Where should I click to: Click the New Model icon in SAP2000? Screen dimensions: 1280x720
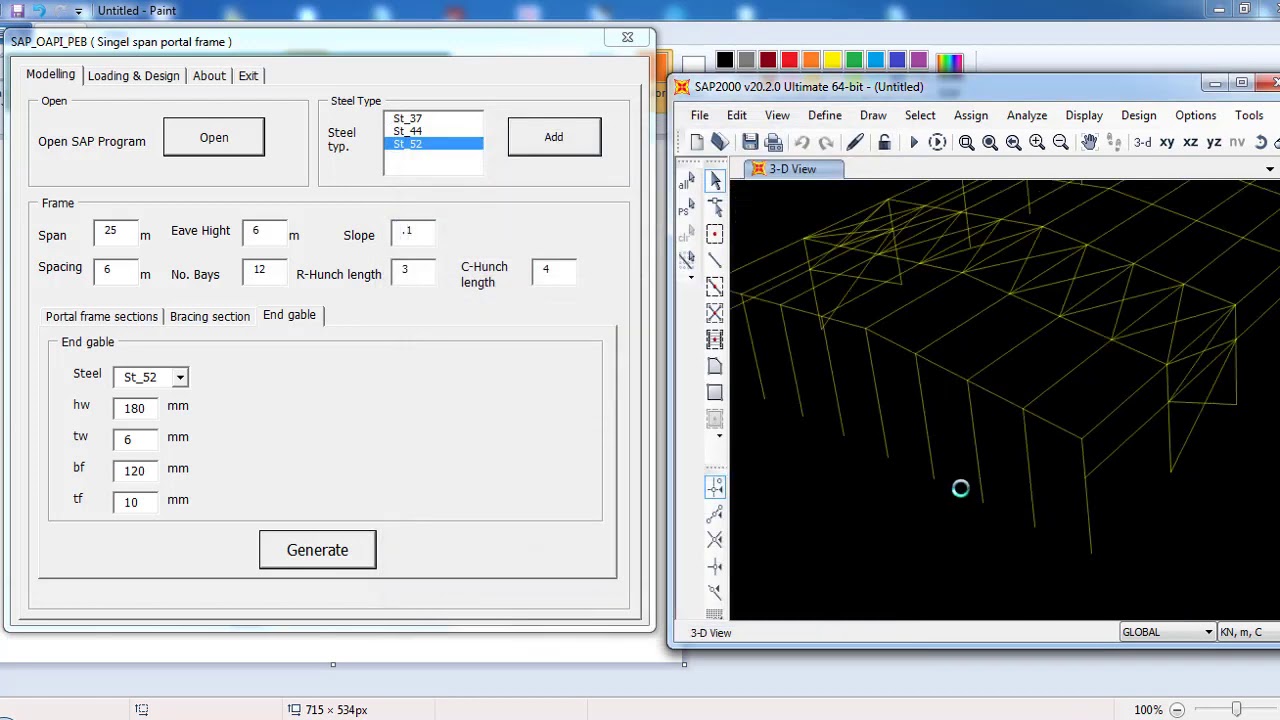click(697, 142)
